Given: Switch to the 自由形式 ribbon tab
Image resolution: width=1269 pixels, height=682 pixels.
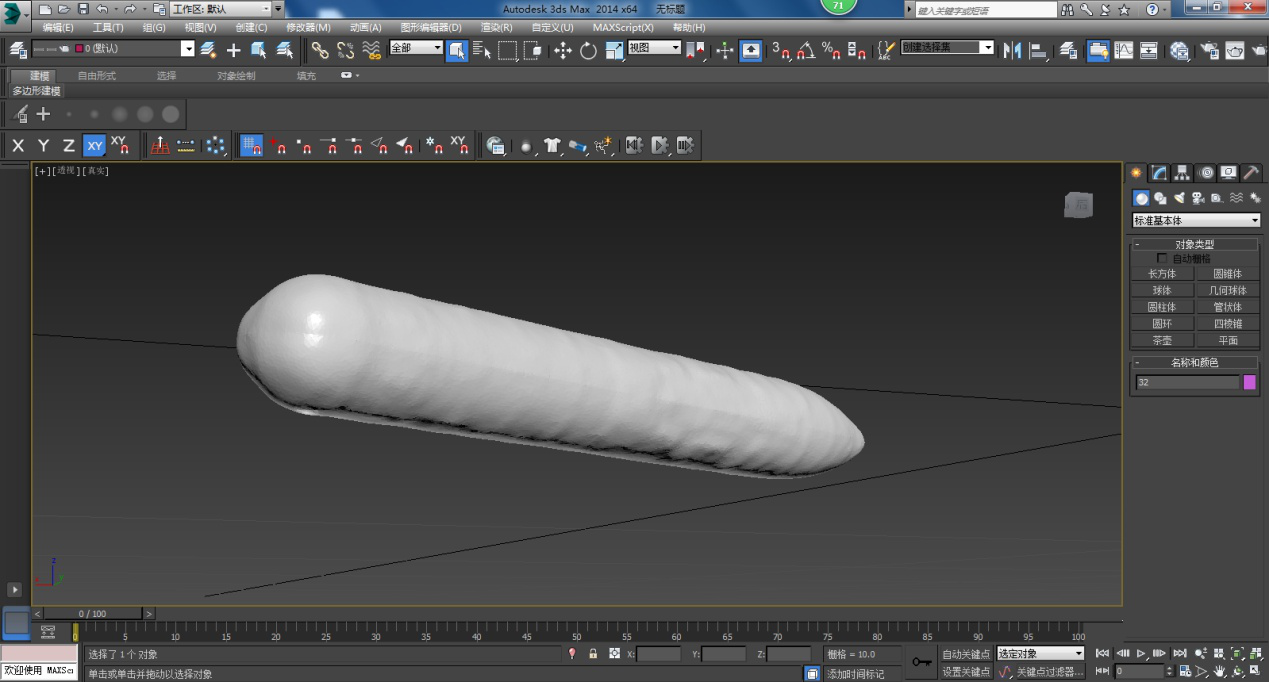Looking at the screenshot, I should [97, 76].
